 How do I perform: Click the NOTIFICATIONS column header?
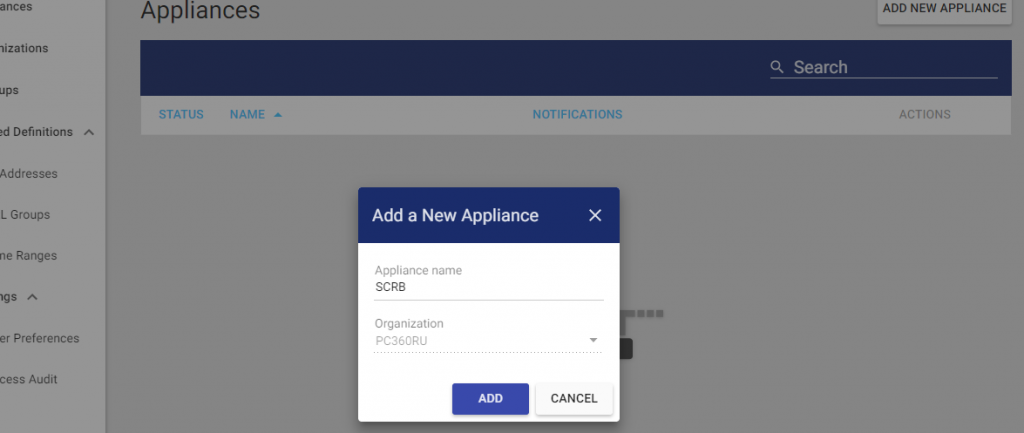point(577,115)
